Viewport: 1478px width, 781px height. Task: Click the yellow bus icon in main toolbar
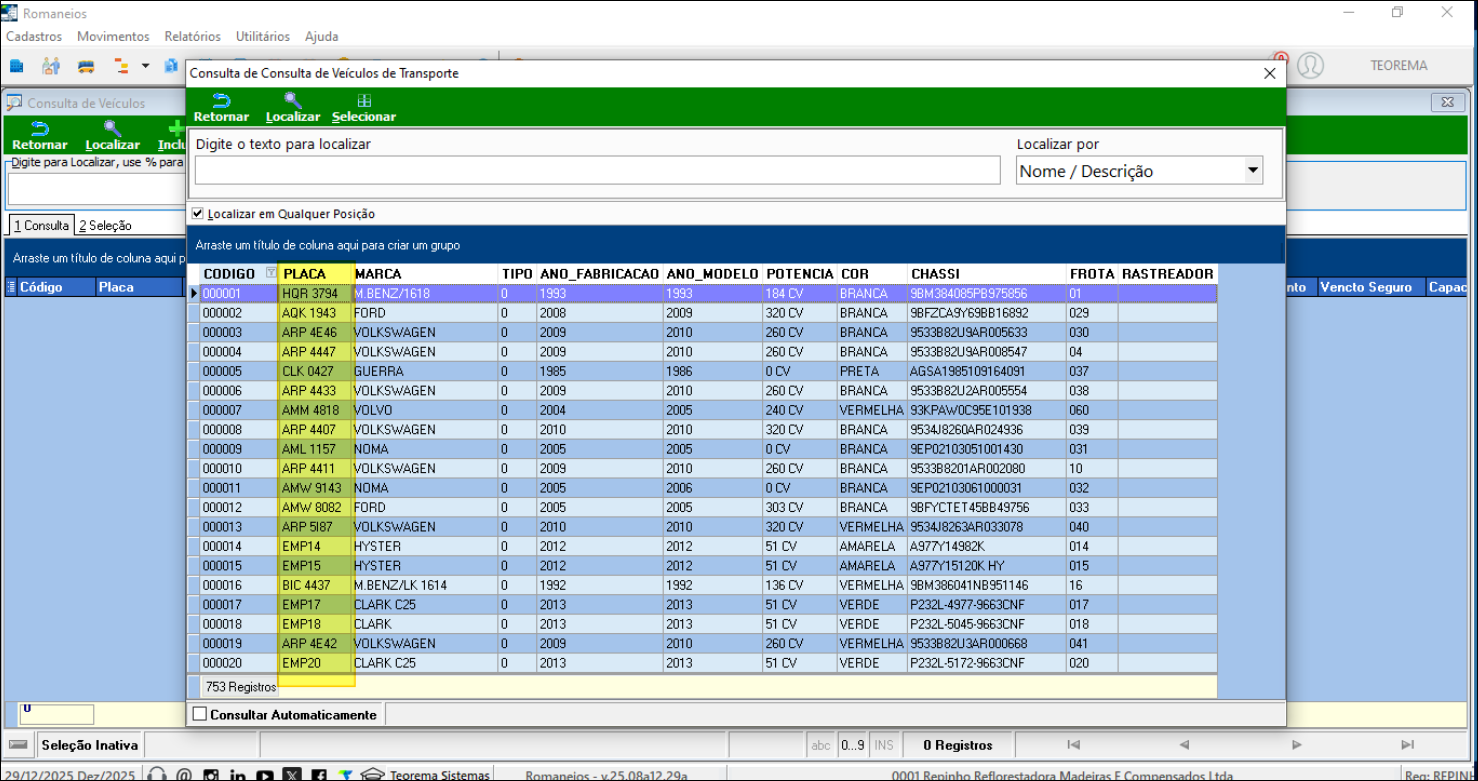coord(87,67)
